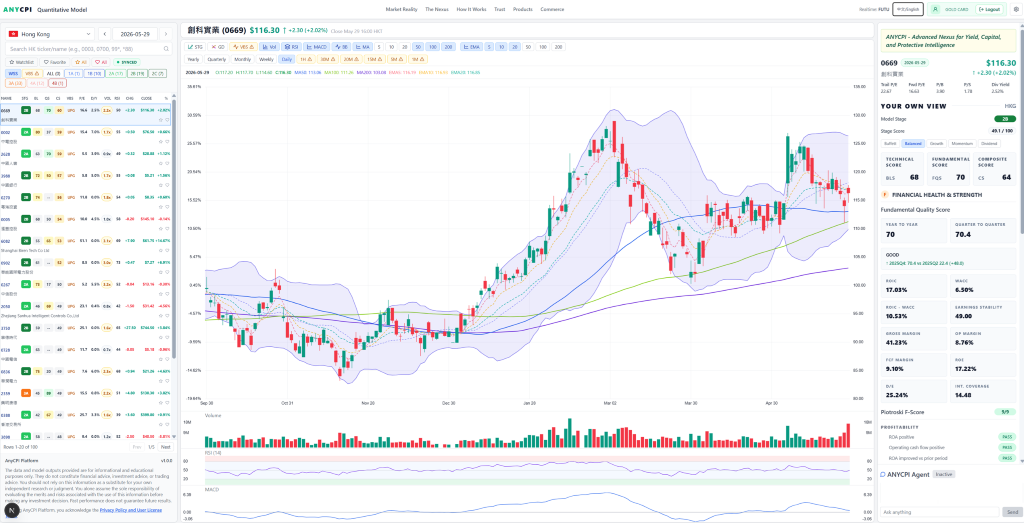Click the search magnifier icon

pos(166,49)
